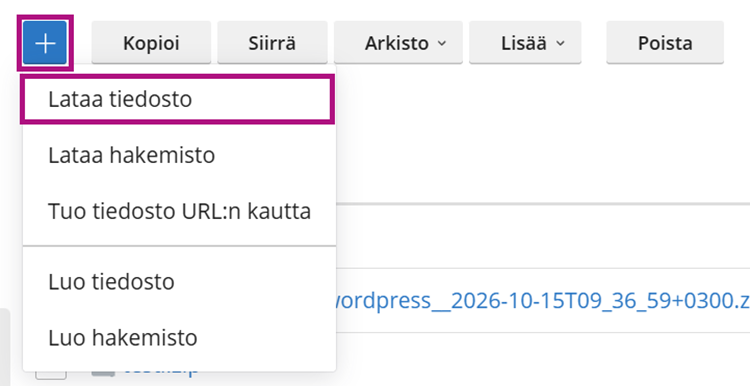Viewport: 750px width, 386px height.
Task: Open the wordpress 2026-10-15 zip file link
Action: [542, 301]
